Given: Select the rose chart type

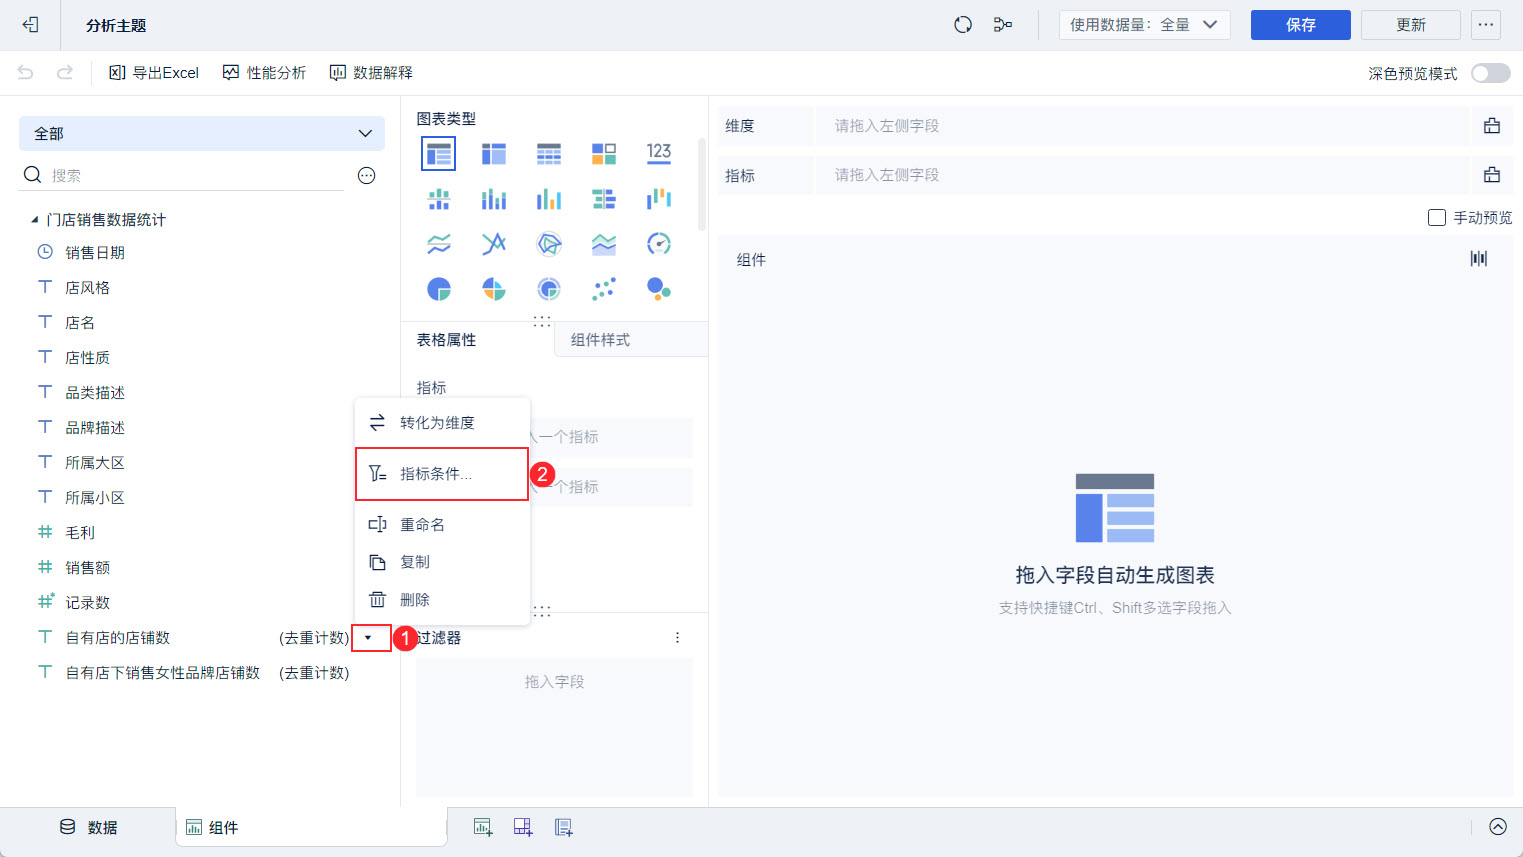Looking at the screenshot, I should 494,289.
